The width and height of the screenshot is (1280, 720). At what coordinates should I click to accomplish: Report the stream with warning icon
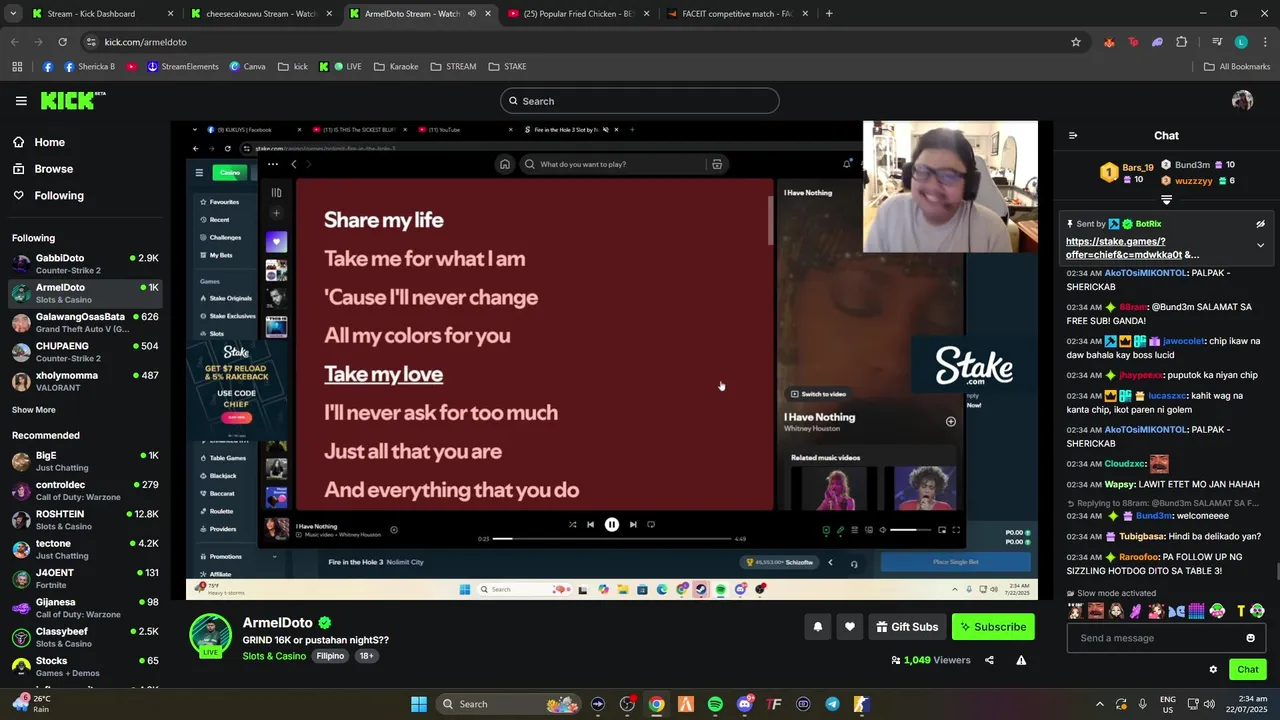[1021, 660]
